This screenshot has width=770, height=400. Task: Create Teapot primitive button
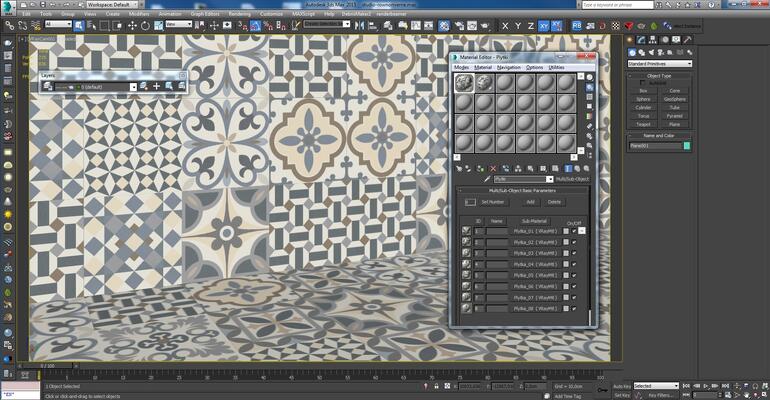point(643,125)
